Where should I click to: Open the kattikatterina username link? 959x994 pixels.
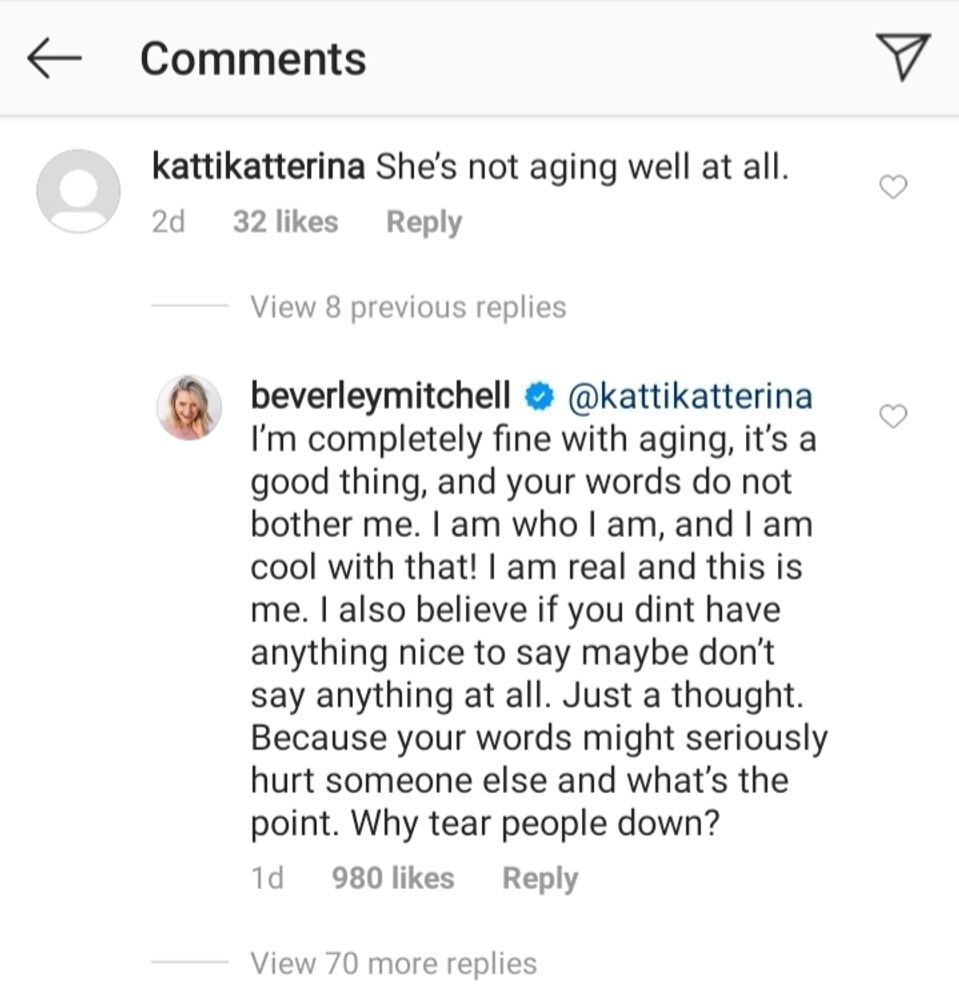(x=257, y=167)
